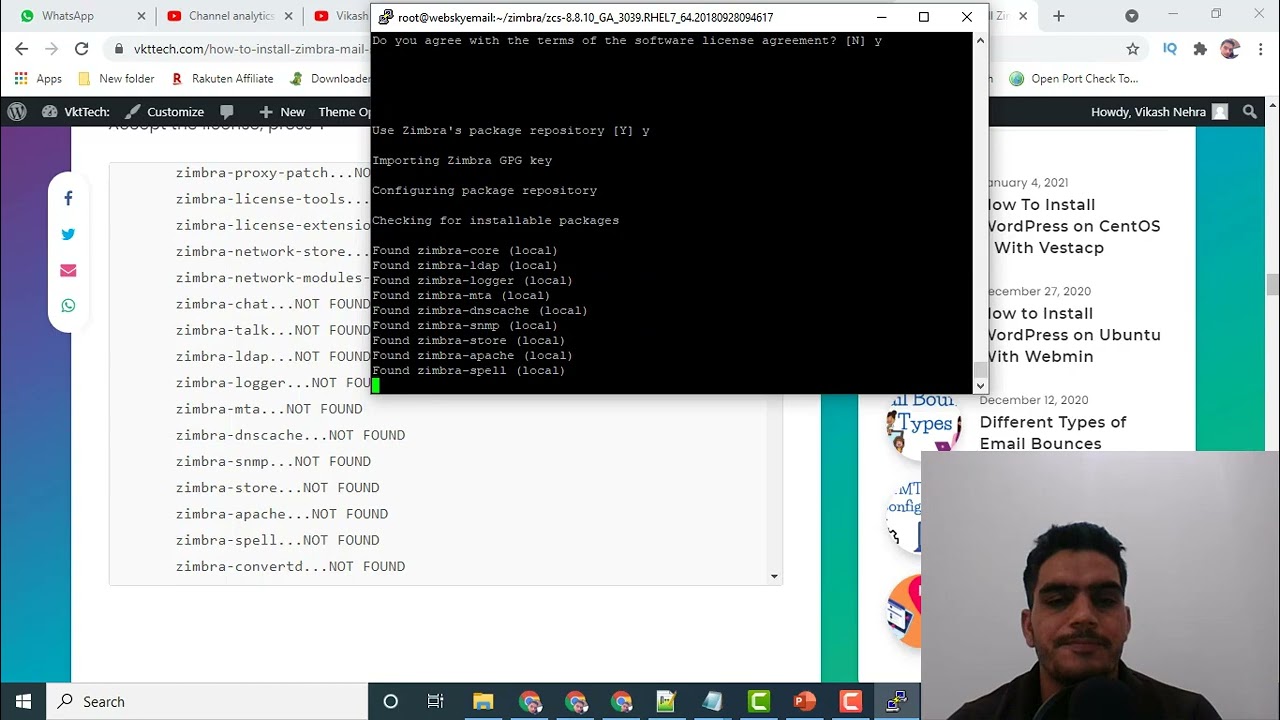This screenshot has width=1280, height=720.
Task: Click 'Found zimbra-core (local)' terminal line
Action: (465, 250)
